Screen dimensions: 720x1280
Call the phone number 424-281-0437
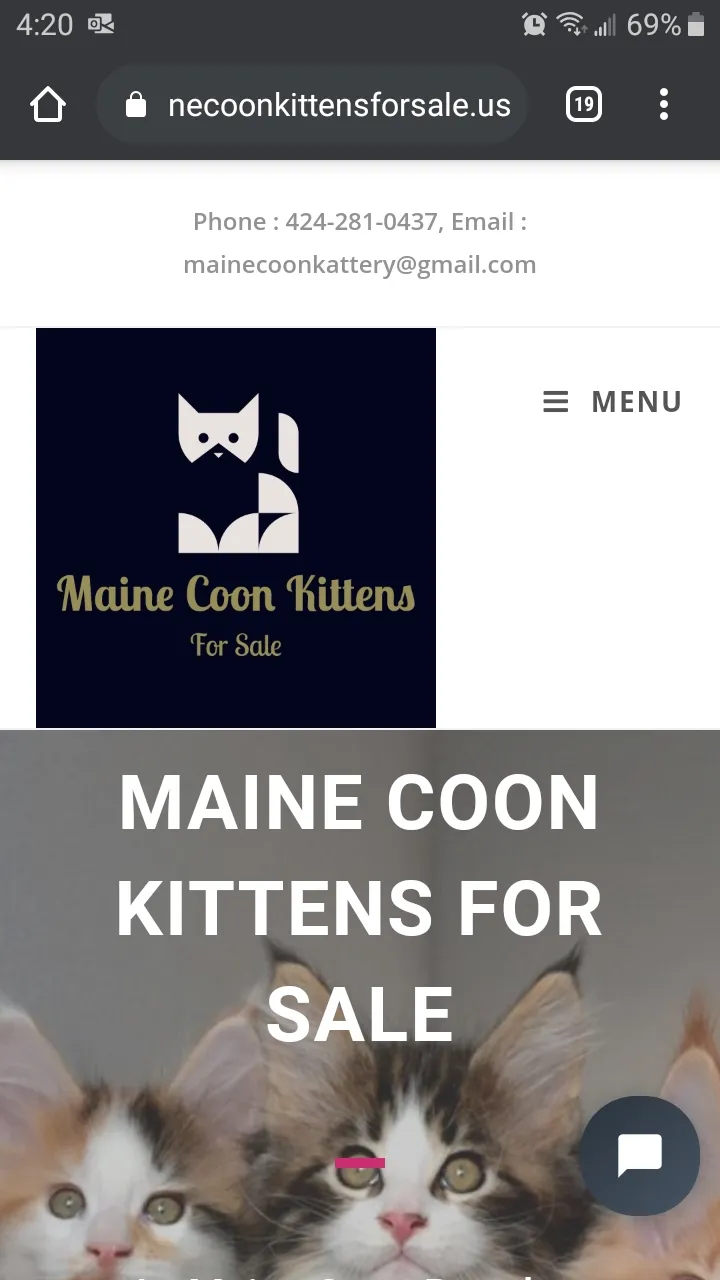coord(361,222)
